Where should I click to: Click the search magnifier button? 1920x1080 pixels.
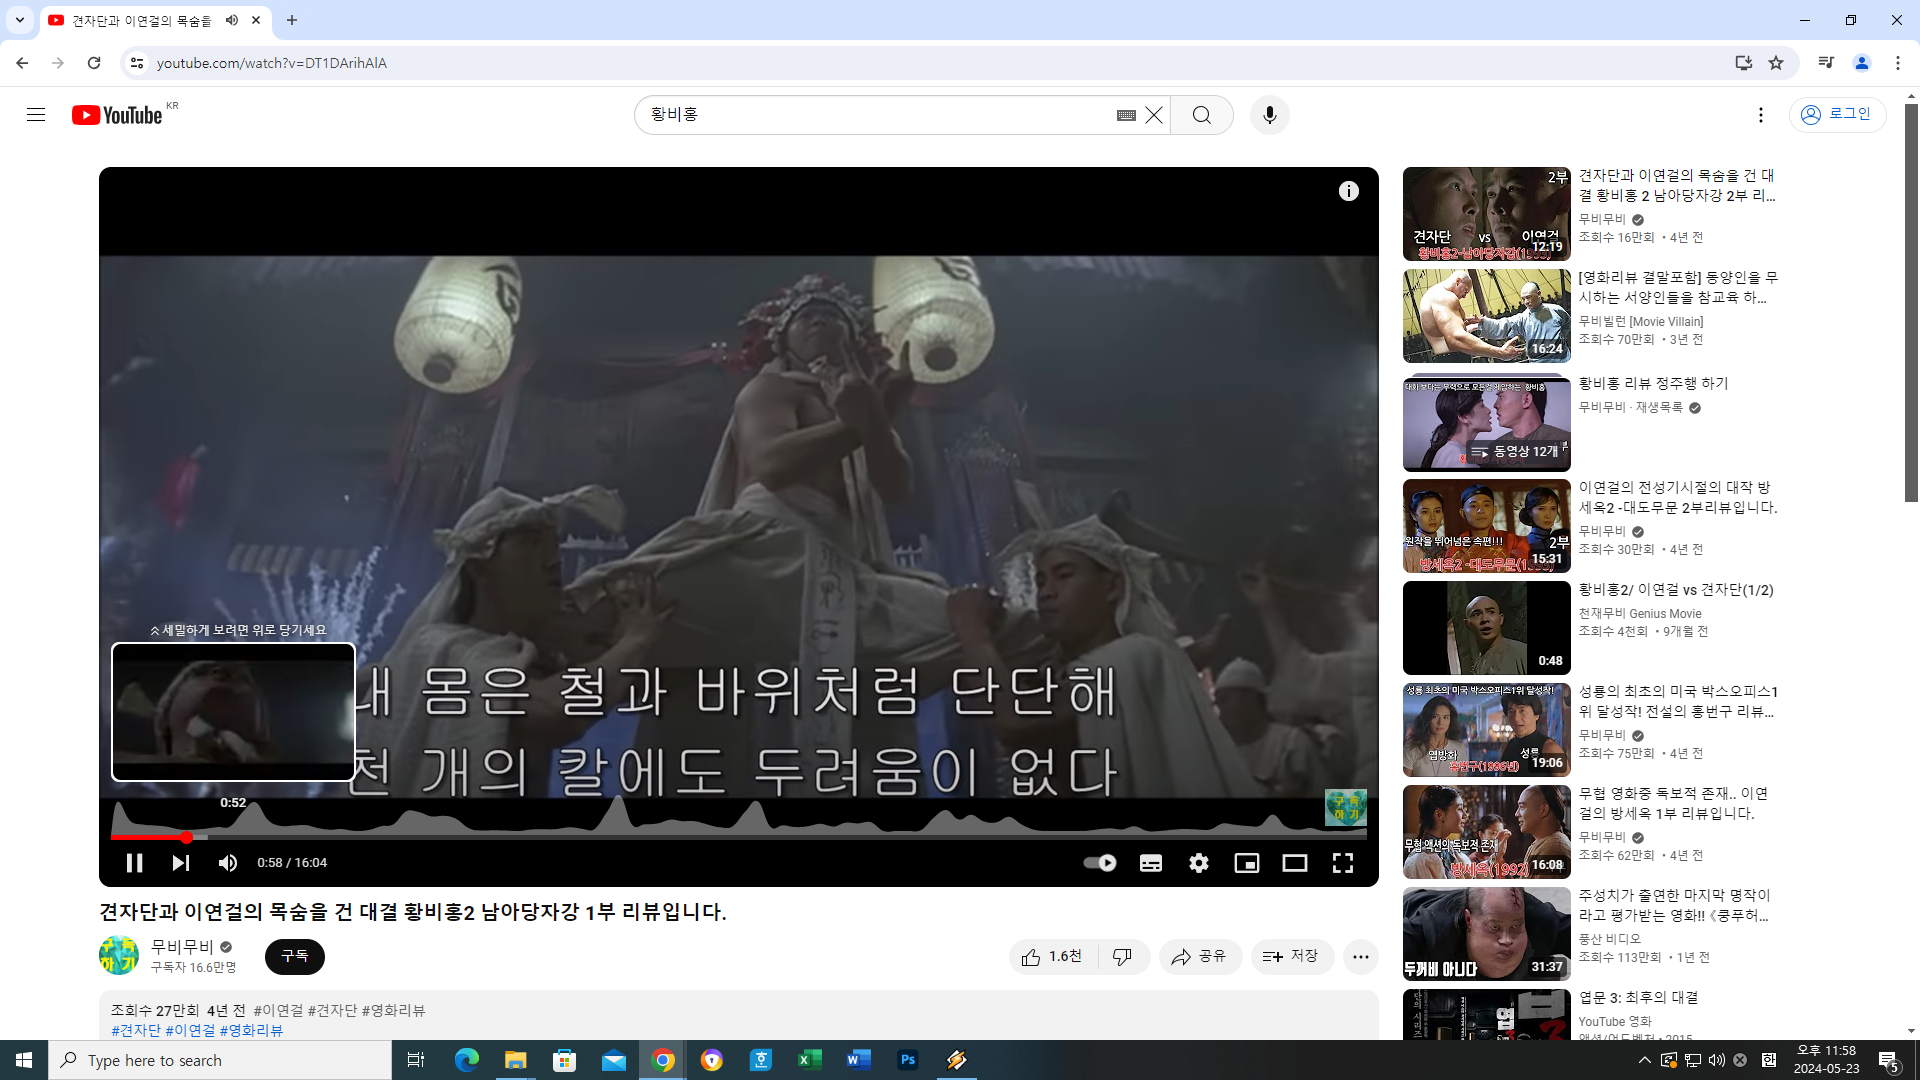click(1202, 115)
